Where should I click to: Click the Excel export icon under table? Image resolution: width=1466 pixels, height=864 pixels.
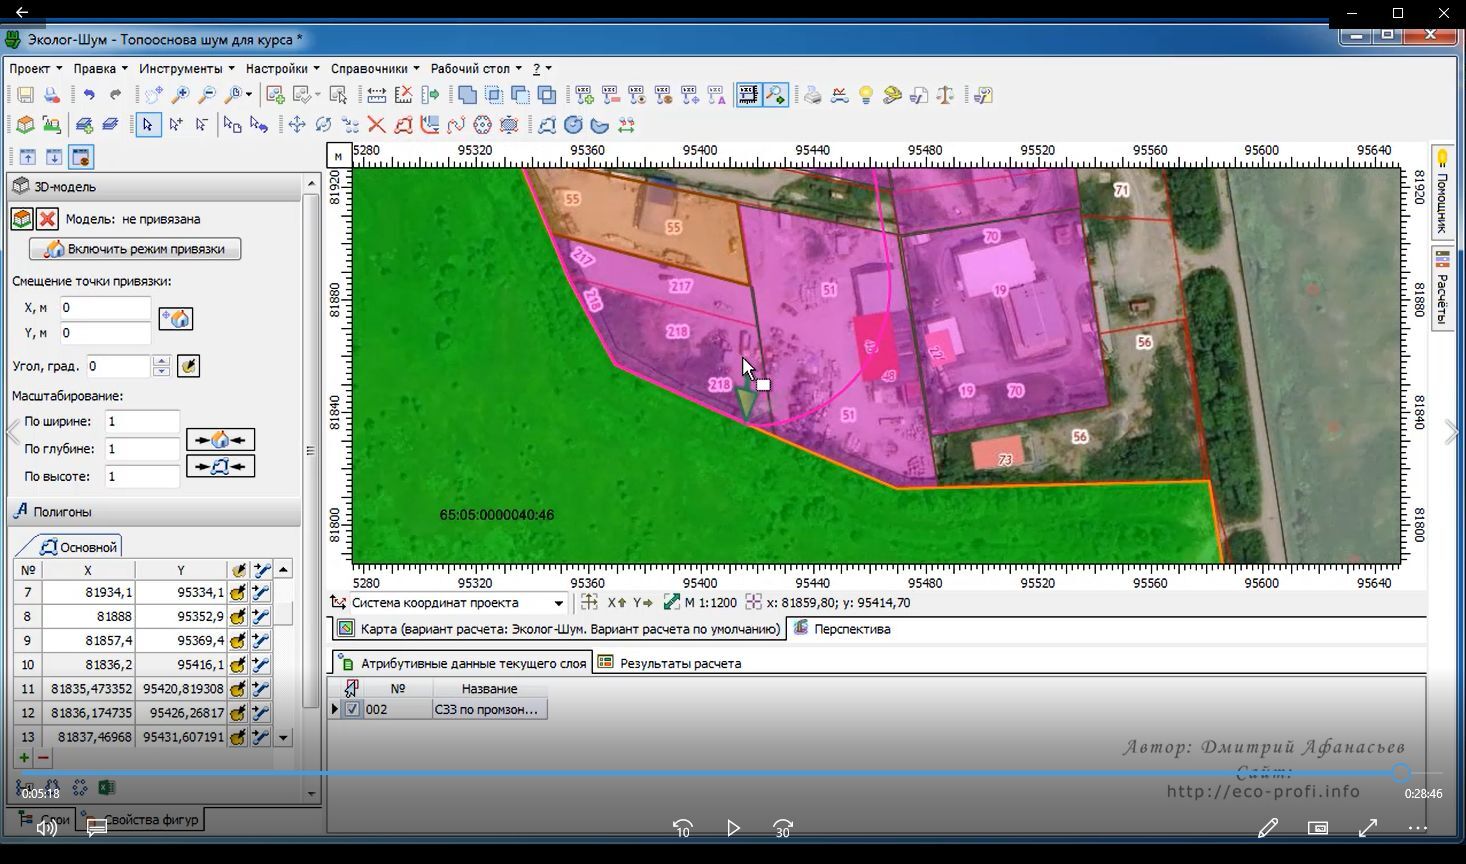106,788
